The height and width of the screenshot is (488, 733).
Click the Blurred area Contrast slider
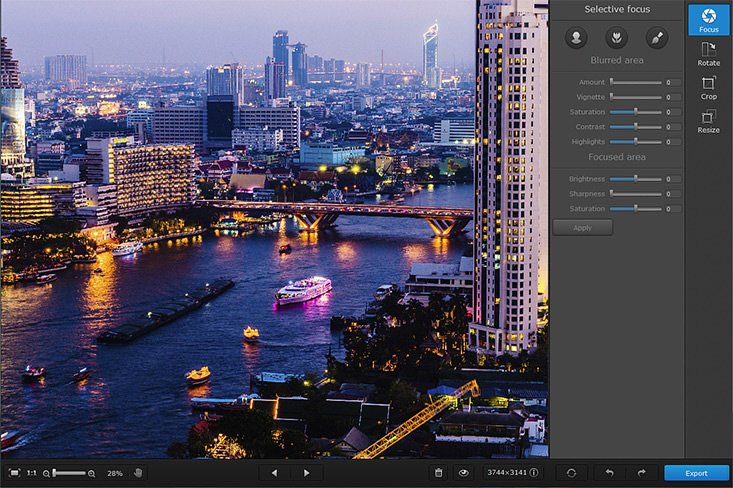coord(636,127)
